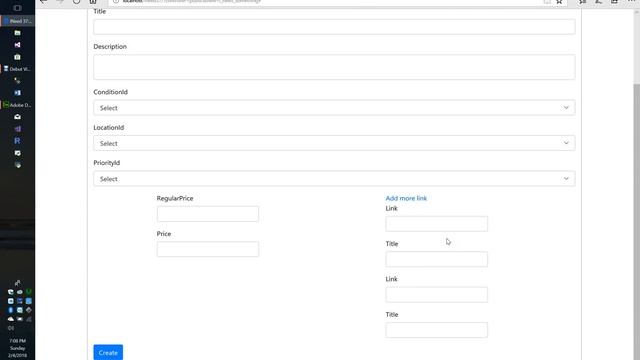
Task: Click the Description field label
Action: (110, 47)
